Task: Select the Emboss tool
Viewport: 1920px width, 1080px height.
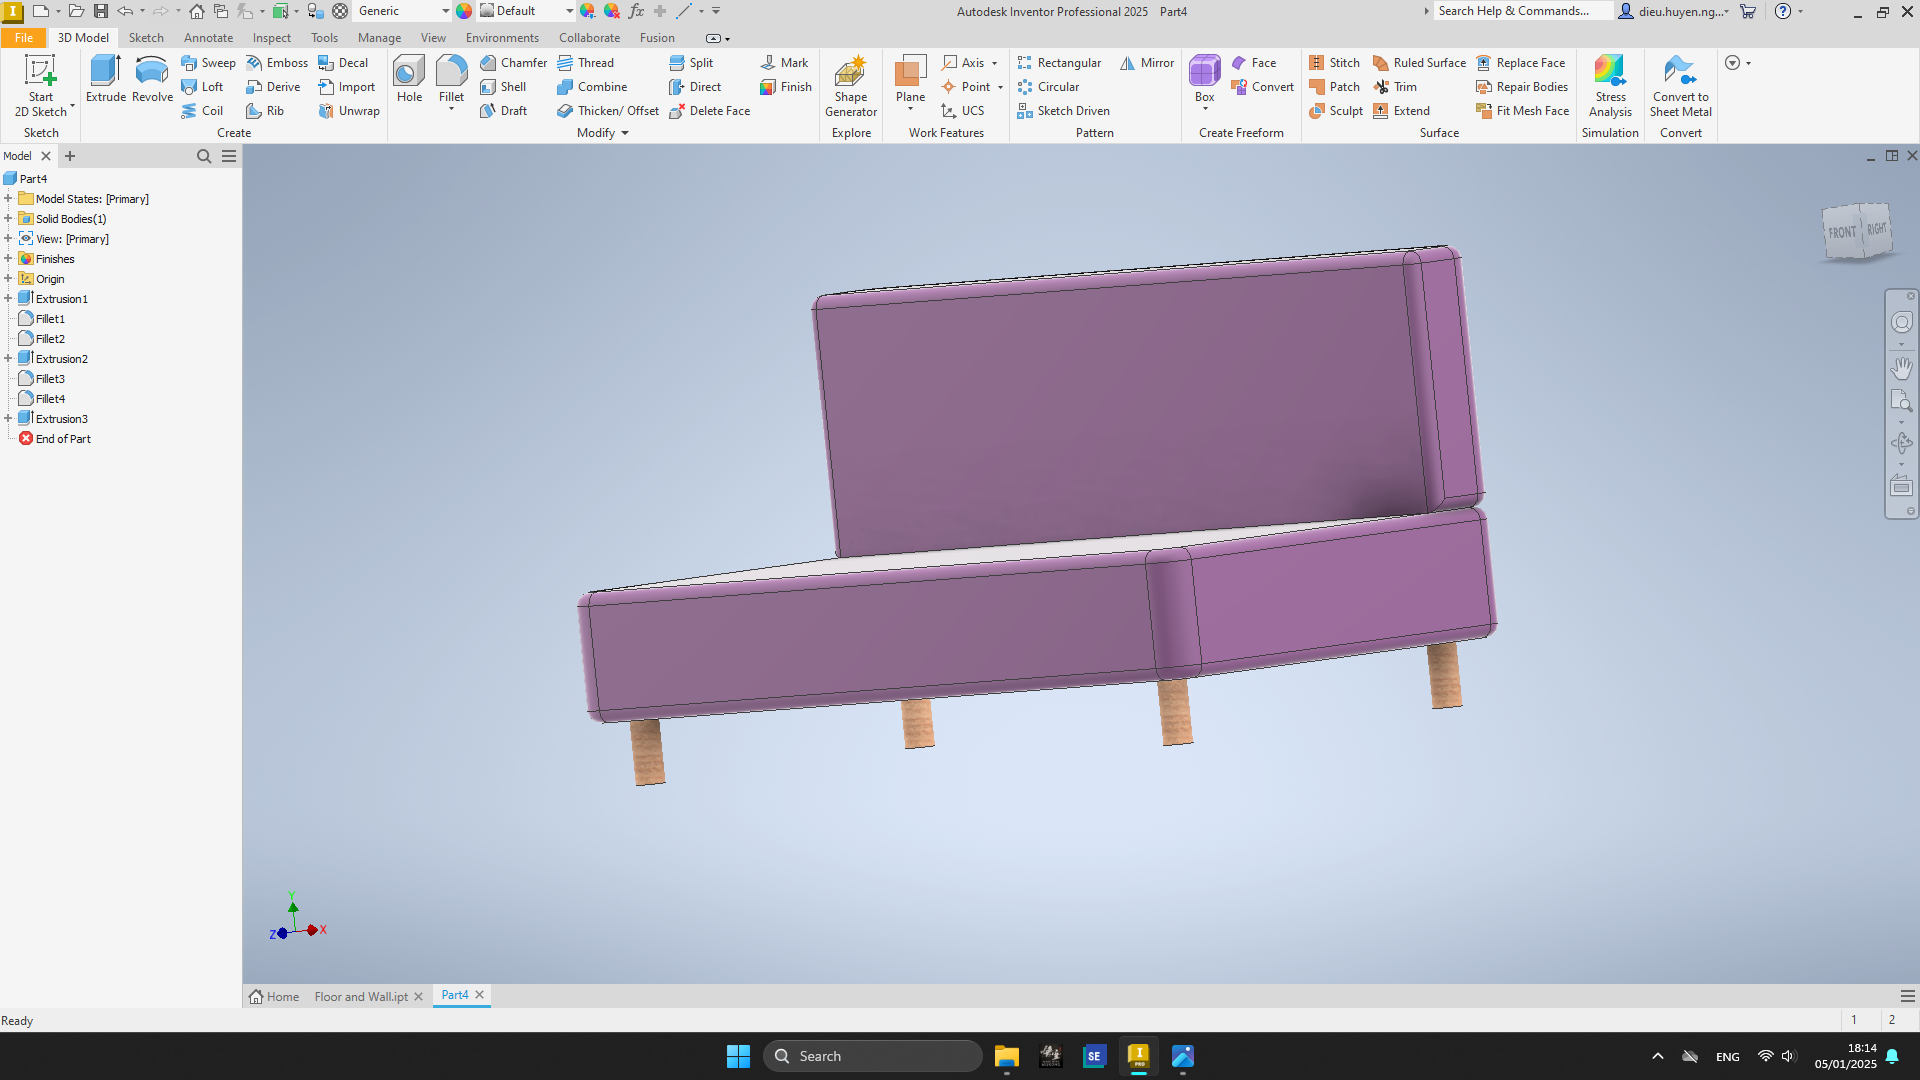Action: pos(277,62)
